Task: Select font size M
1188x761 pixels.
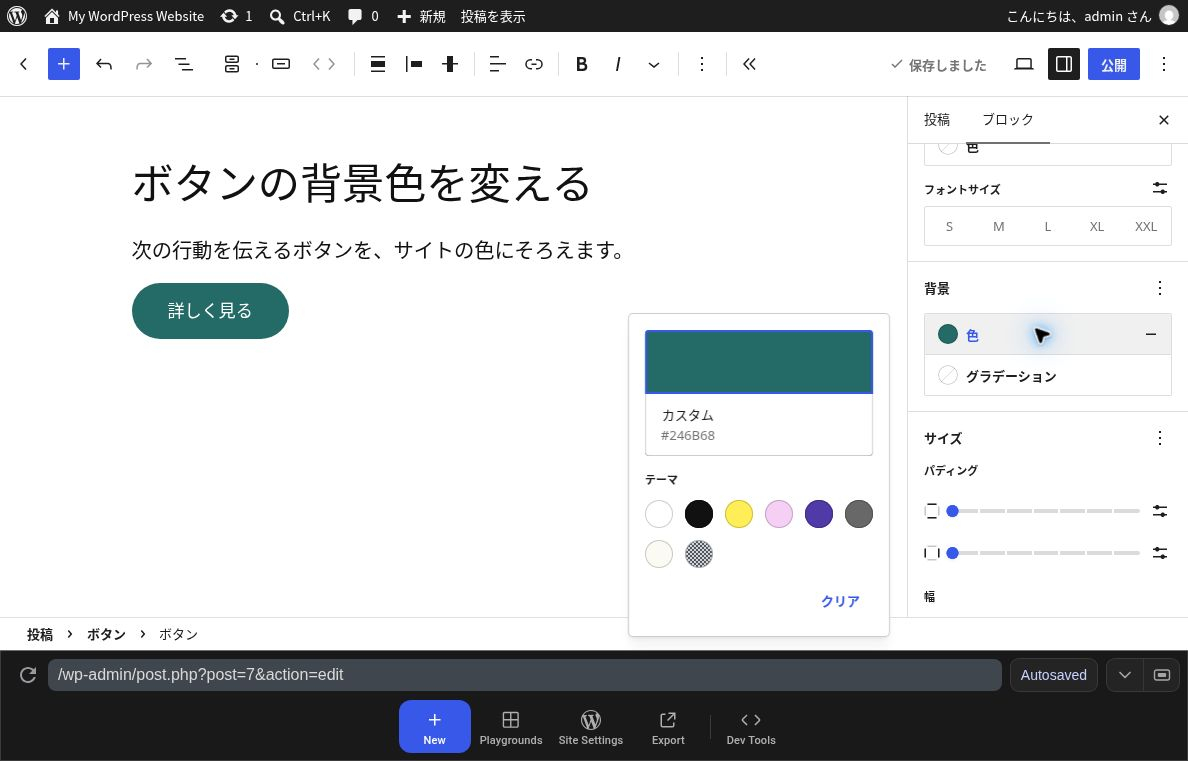Action: 999,227
